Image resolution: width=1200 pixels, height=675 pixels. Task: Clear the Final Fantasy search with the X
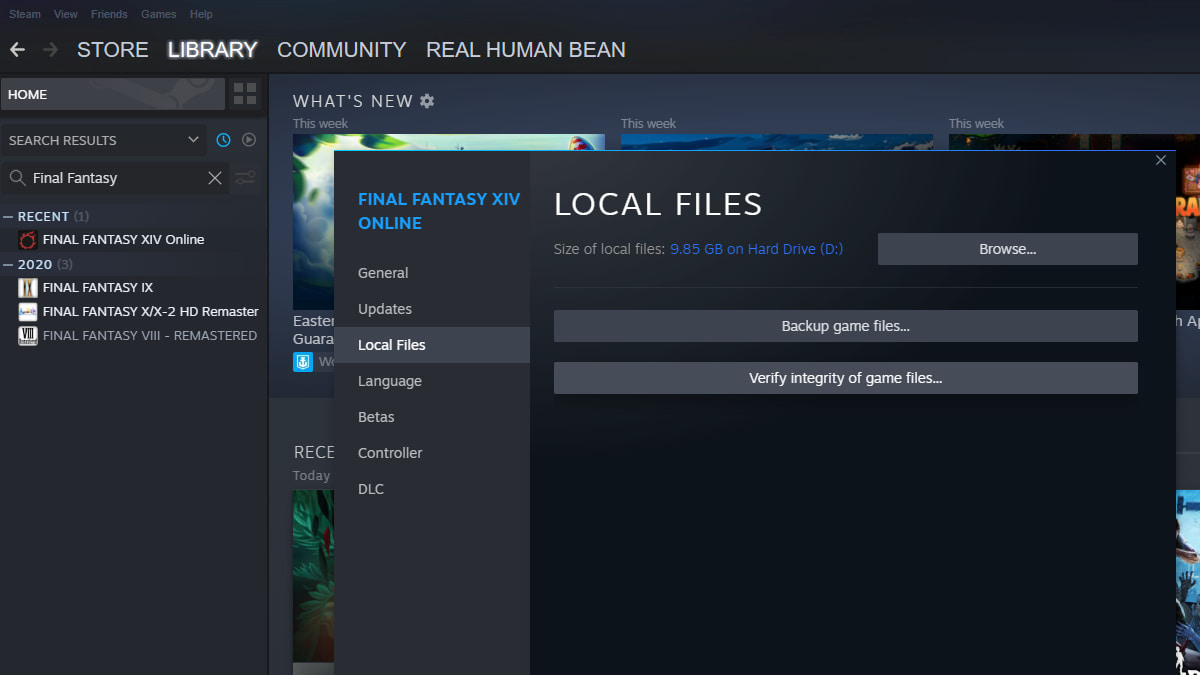(x=215, y=178)
